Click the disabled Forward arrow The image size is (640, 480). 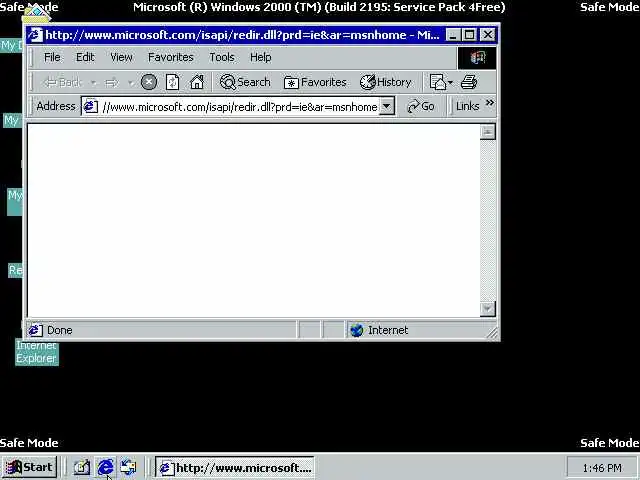point(111,82)
